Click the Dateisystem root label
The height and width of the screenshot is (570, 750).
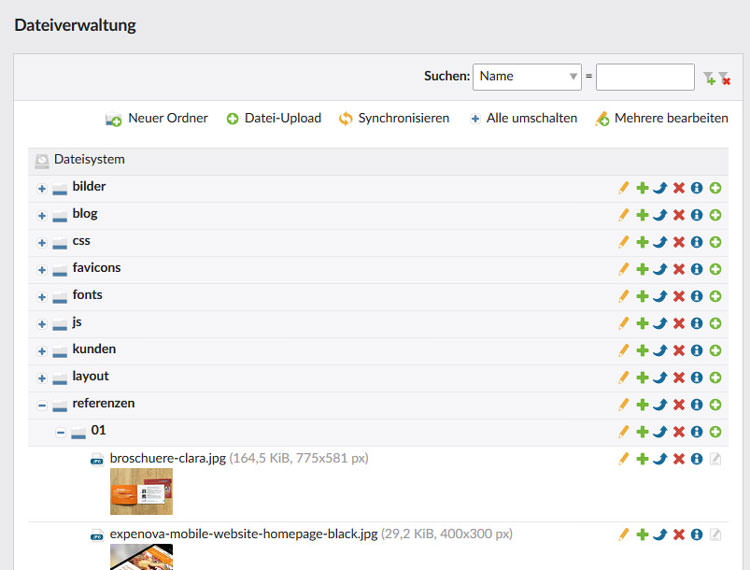89,159
